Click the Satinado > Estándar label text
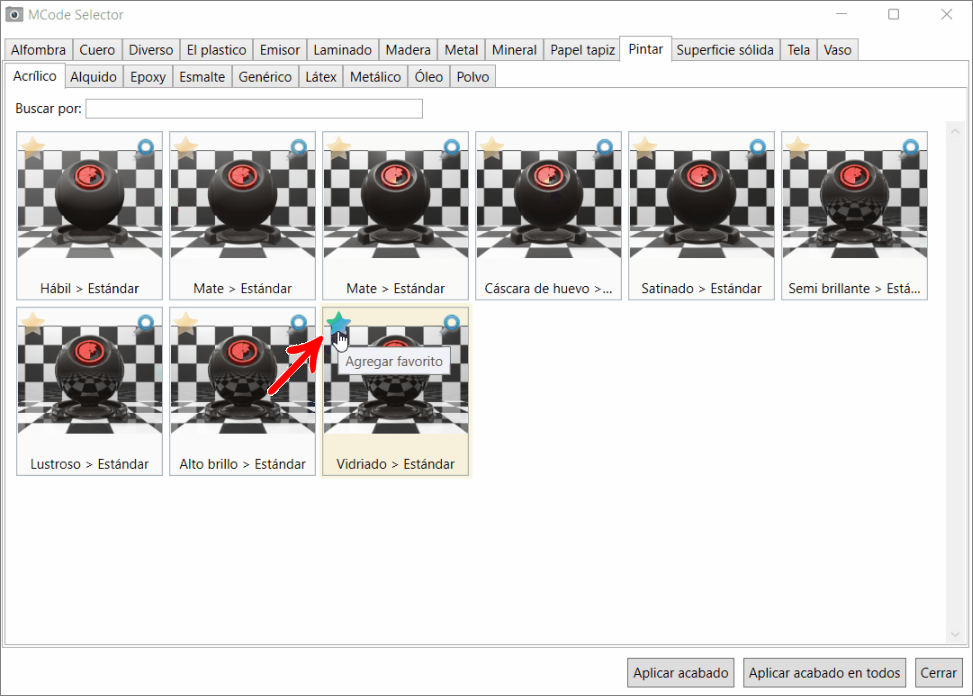 [701, 288]
